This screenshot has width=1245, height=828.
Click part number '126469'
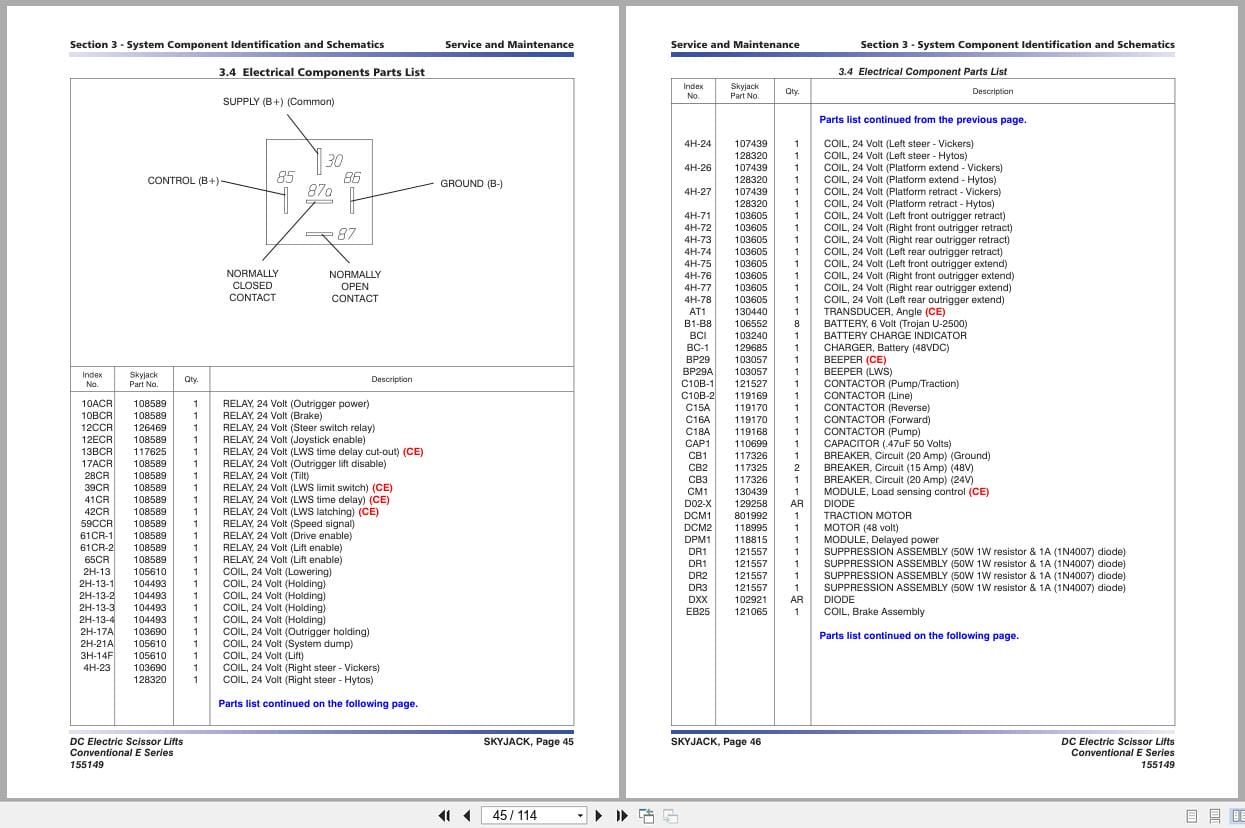tap(150, 428)
